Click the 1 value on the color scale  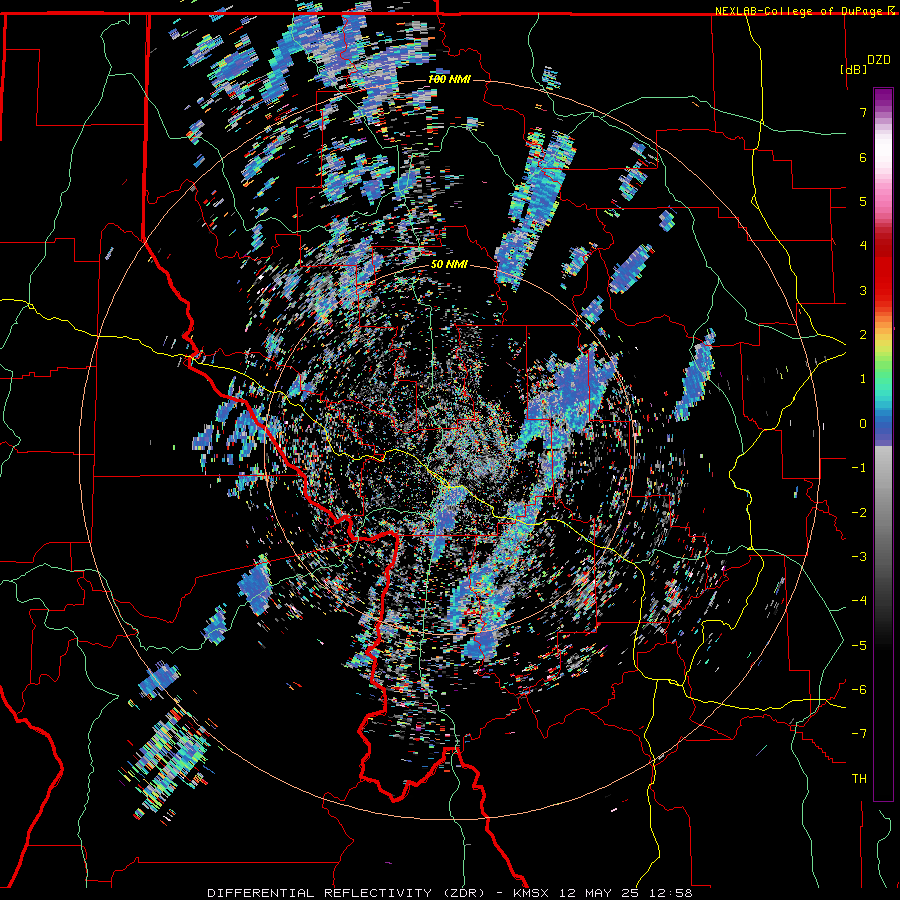click(863, 379)
